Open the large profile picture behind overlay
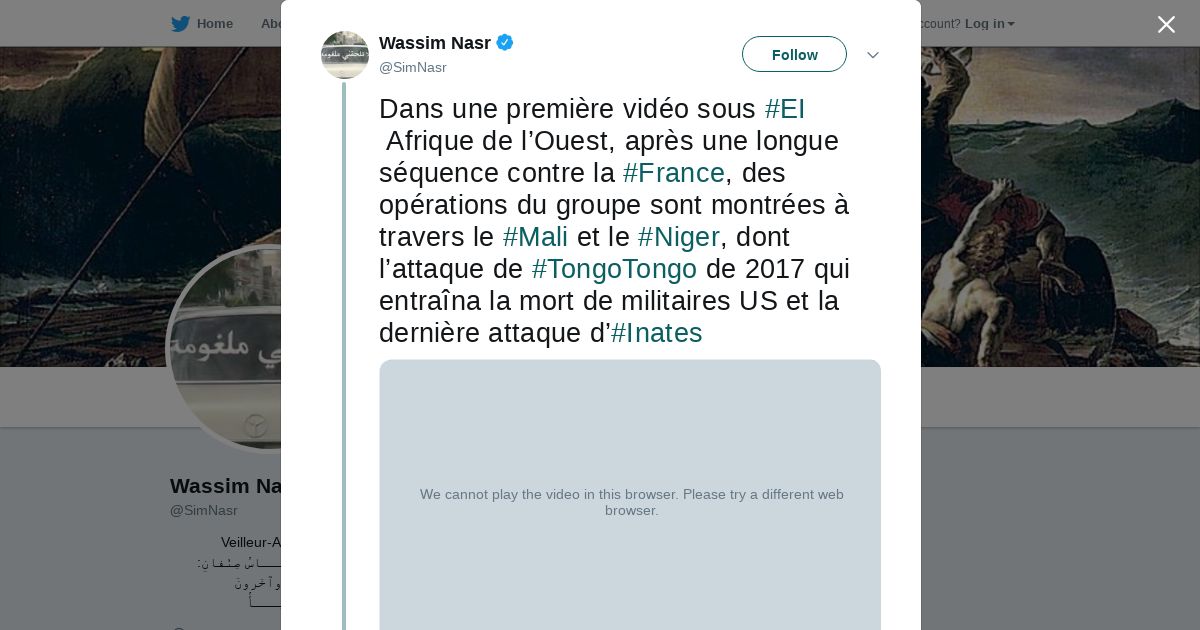The width and height of the screenshot is (1200, 630). (224, 348)
